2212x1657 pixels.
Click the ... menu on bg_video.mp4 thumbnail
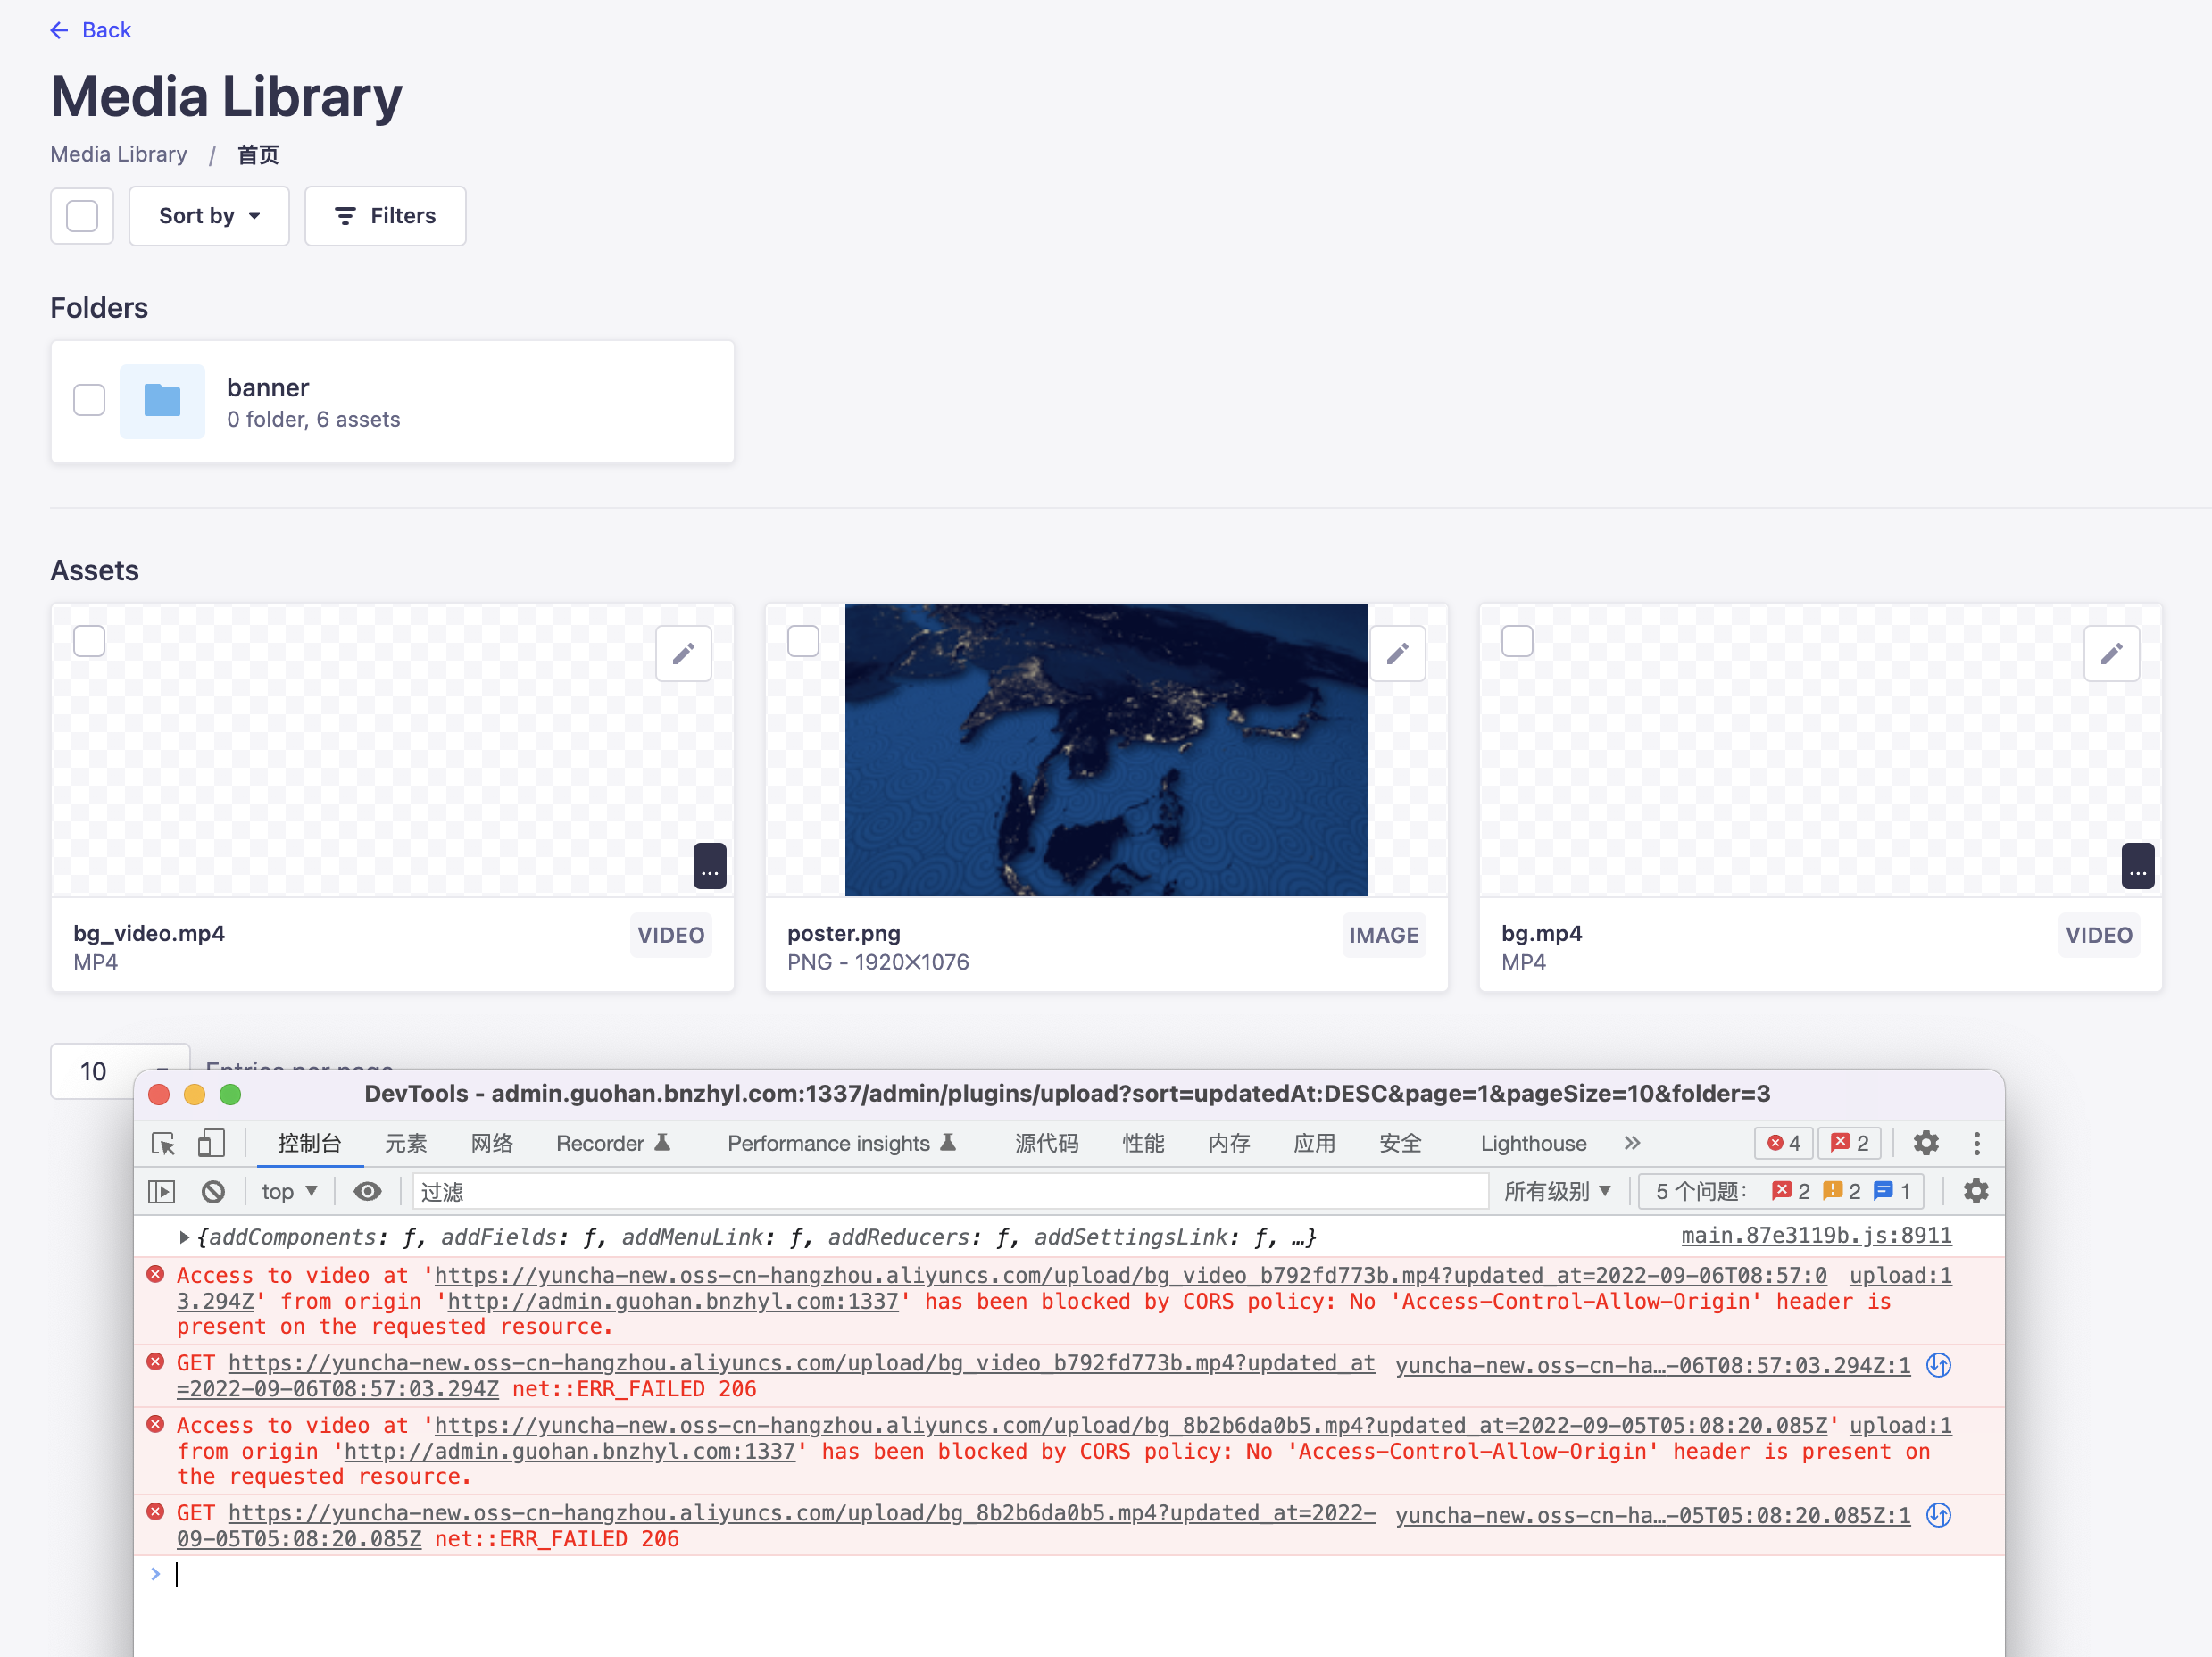710,866
